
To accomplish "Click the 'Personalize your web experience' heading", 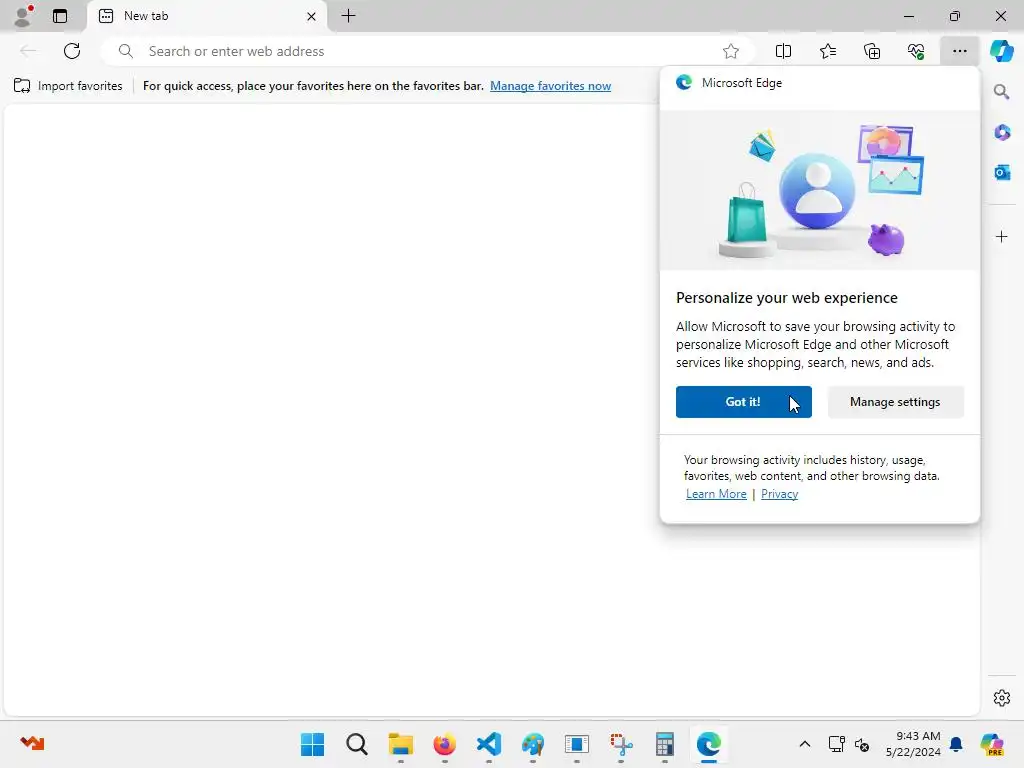I will tap(786, 298).
